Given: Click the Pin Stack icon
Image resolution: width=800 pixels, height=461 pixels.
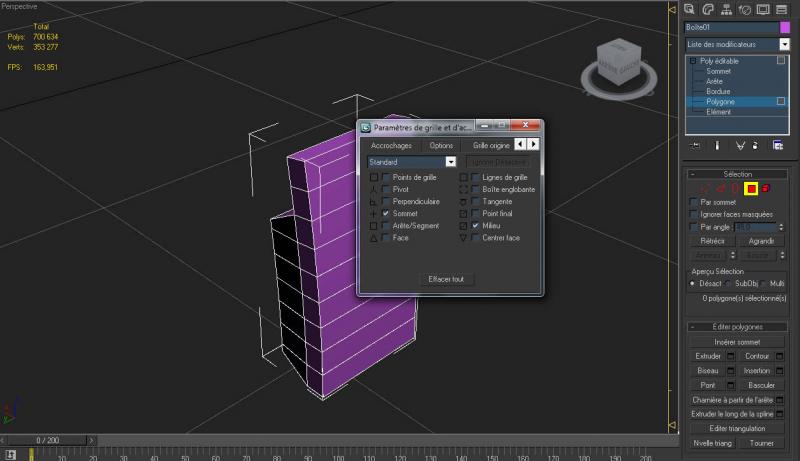Looking at the screenshot, I should tap(694, 145).
